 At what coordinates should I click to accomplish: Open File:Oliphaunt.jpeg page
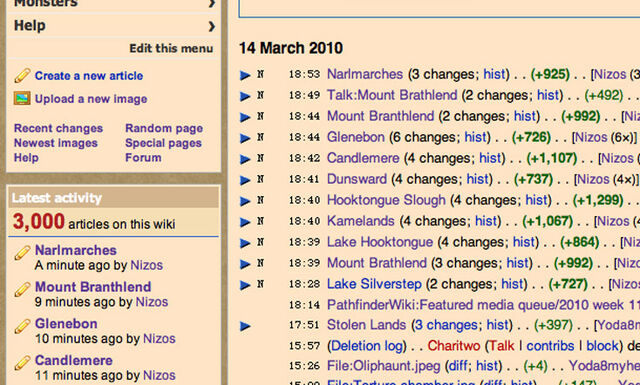click(383, 366)
